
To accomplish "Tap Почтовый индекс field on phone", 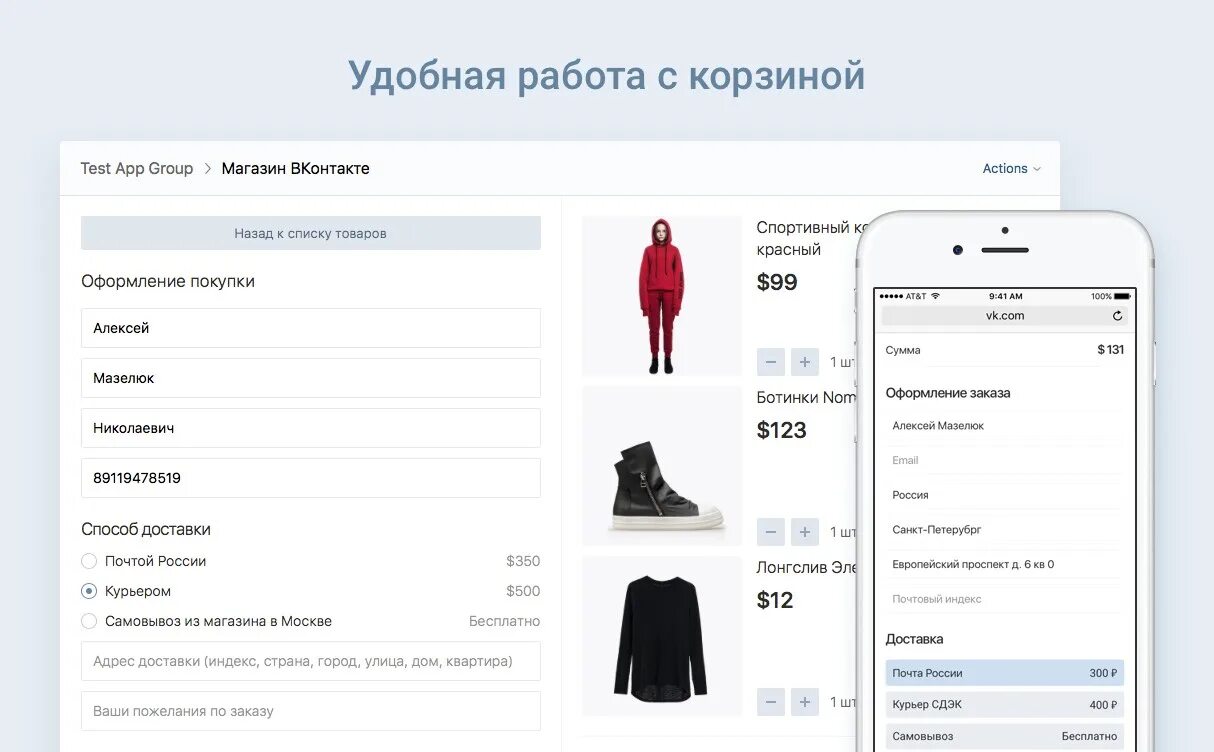I will 1005,599.
